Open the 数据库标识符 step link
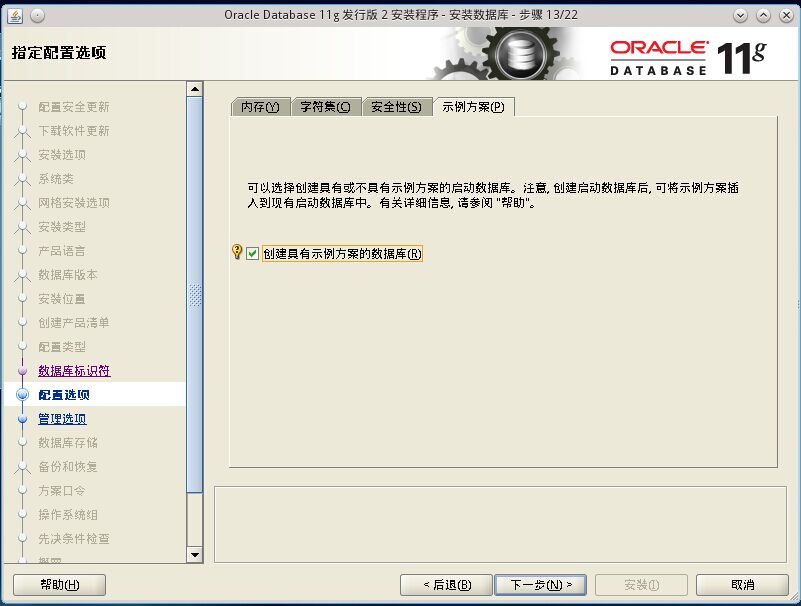This screenshot has width=801, height=606. (x=74, y=370)
